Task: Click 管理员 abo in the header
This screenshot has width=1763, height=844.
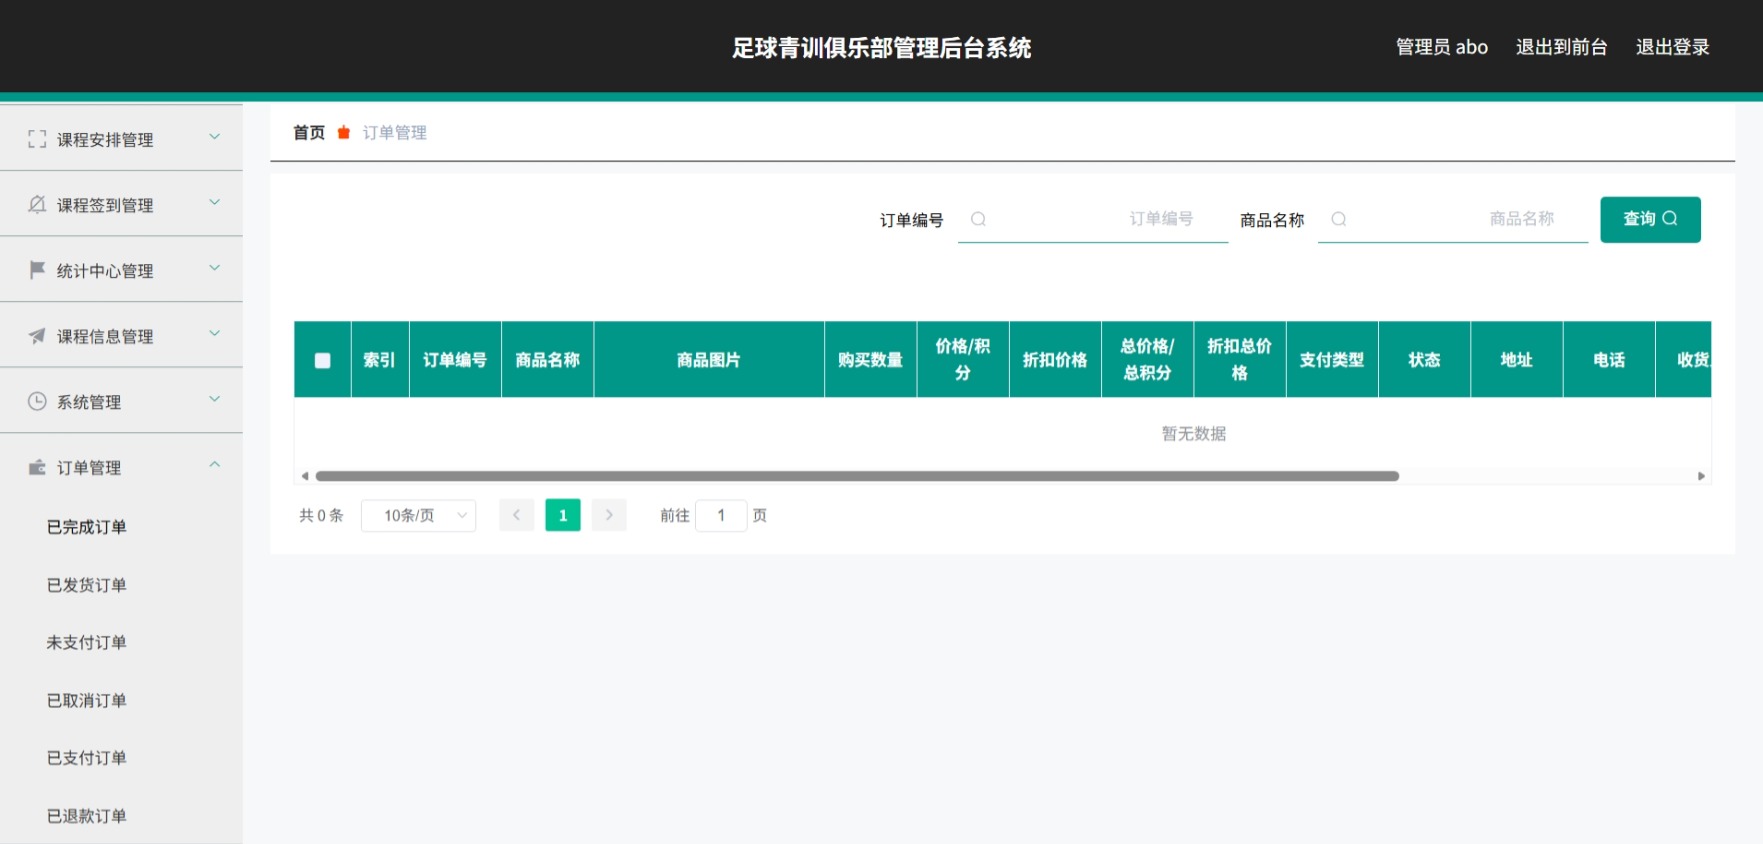Action: pyautogui.click(x=1441, y=47)
